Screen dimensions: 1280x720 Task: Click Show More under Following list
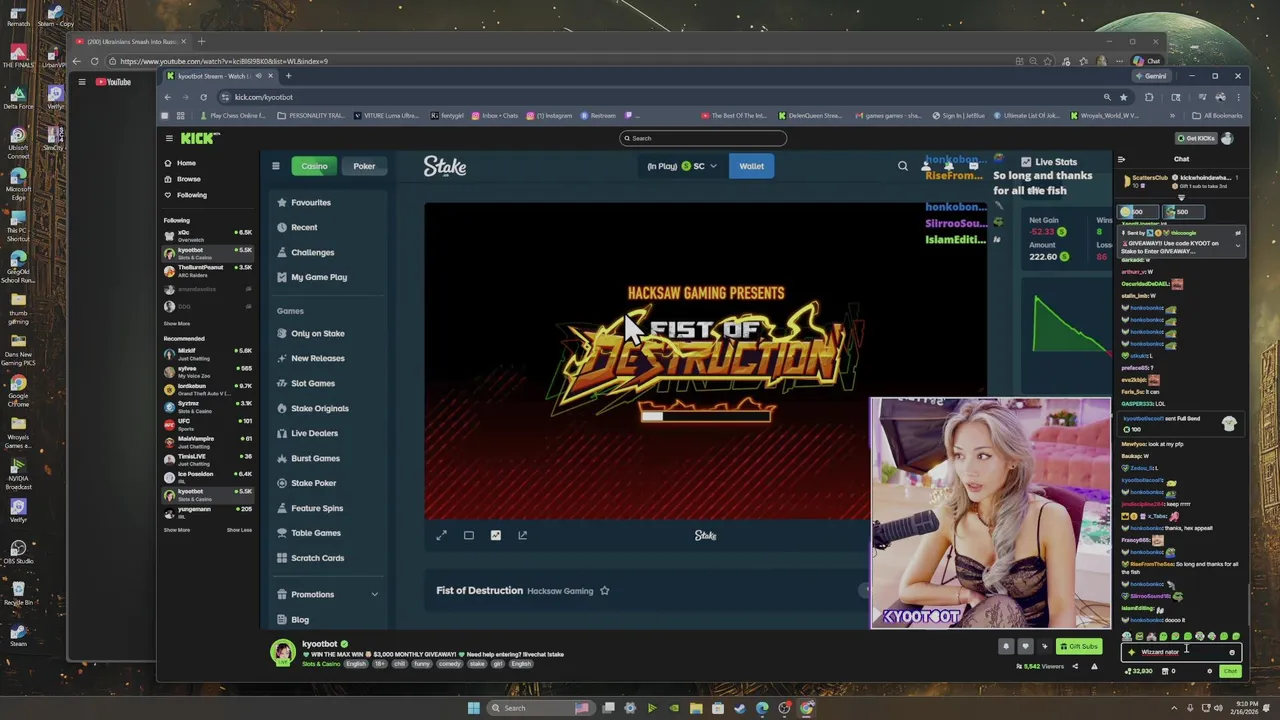pos(177,324)
